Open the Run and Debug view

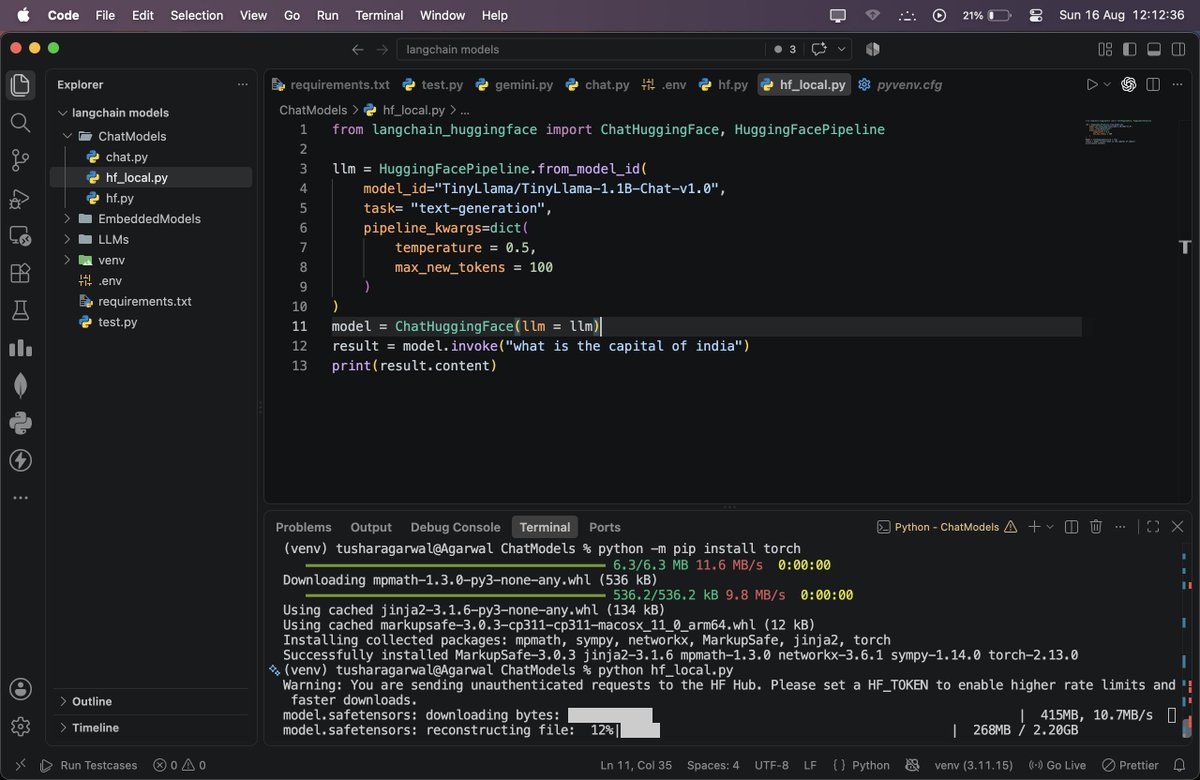(20, 198)
